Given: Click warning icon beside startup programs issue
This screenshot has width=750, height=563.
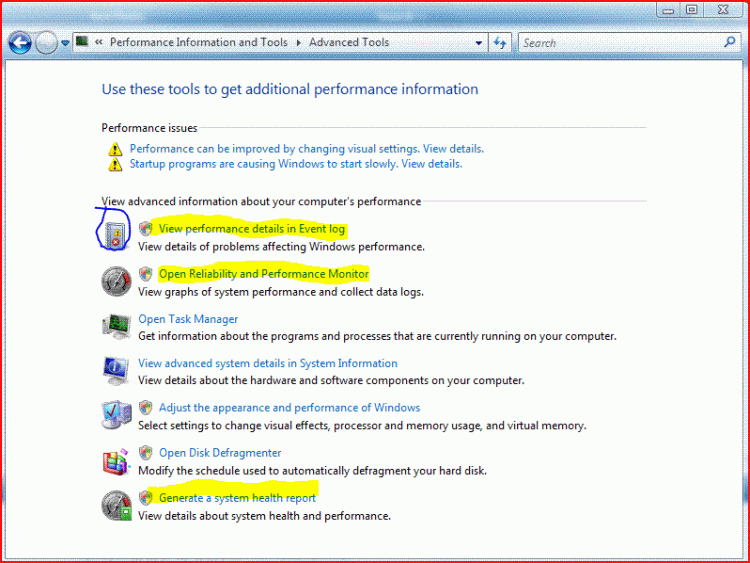Looking at the screenshot, I should (x=115, y=165).
